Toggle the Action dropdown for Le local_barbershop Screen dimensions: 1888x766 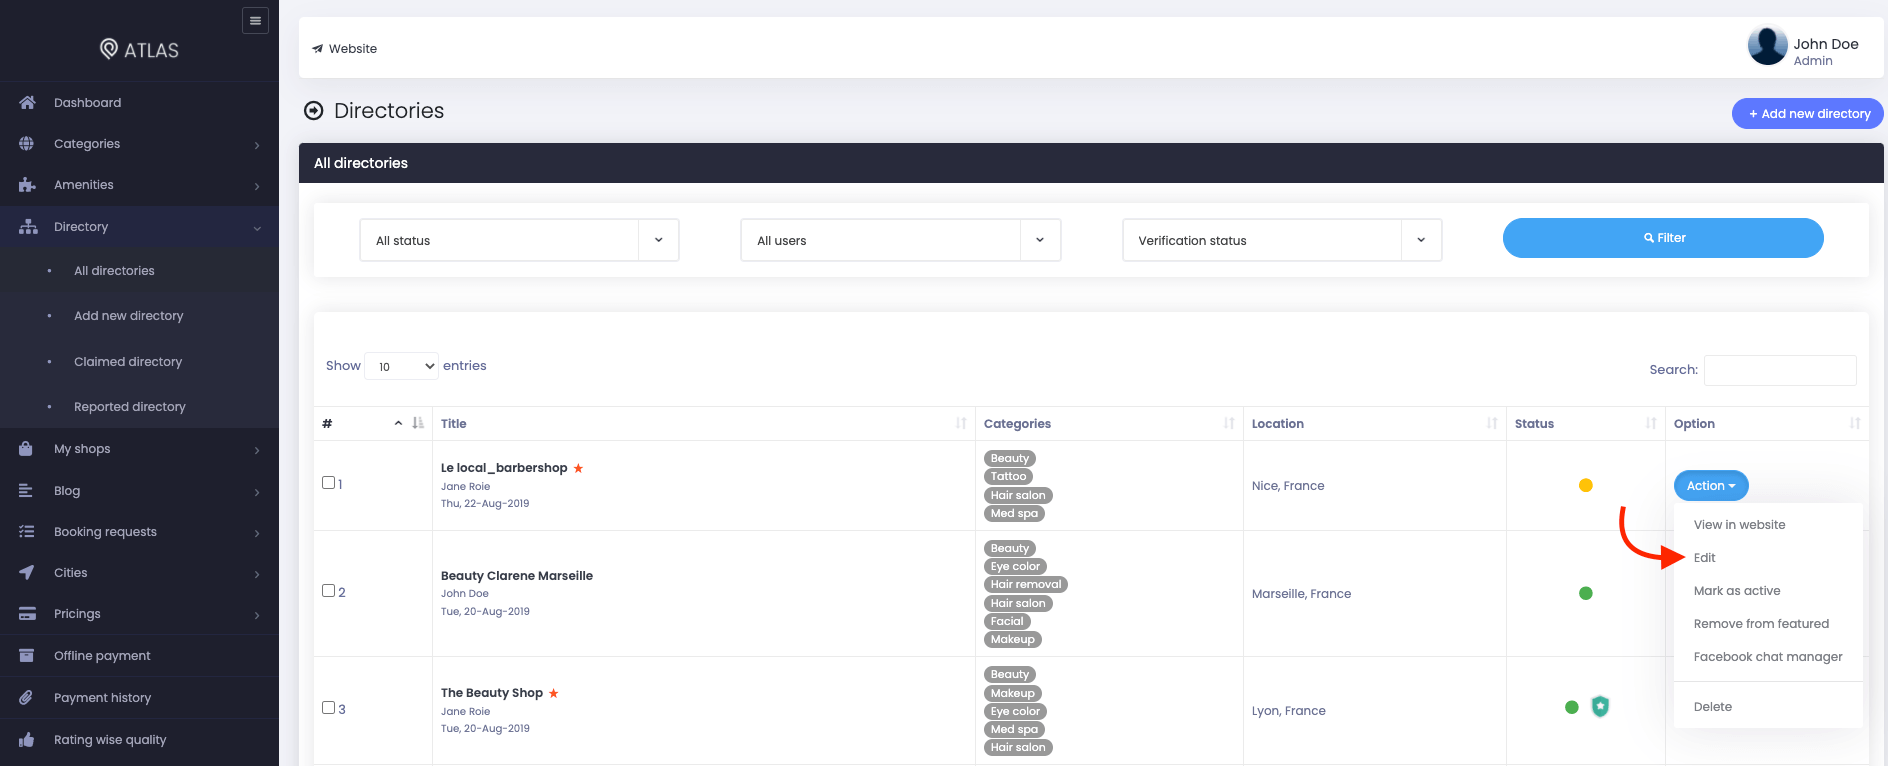coord(1711,485)
